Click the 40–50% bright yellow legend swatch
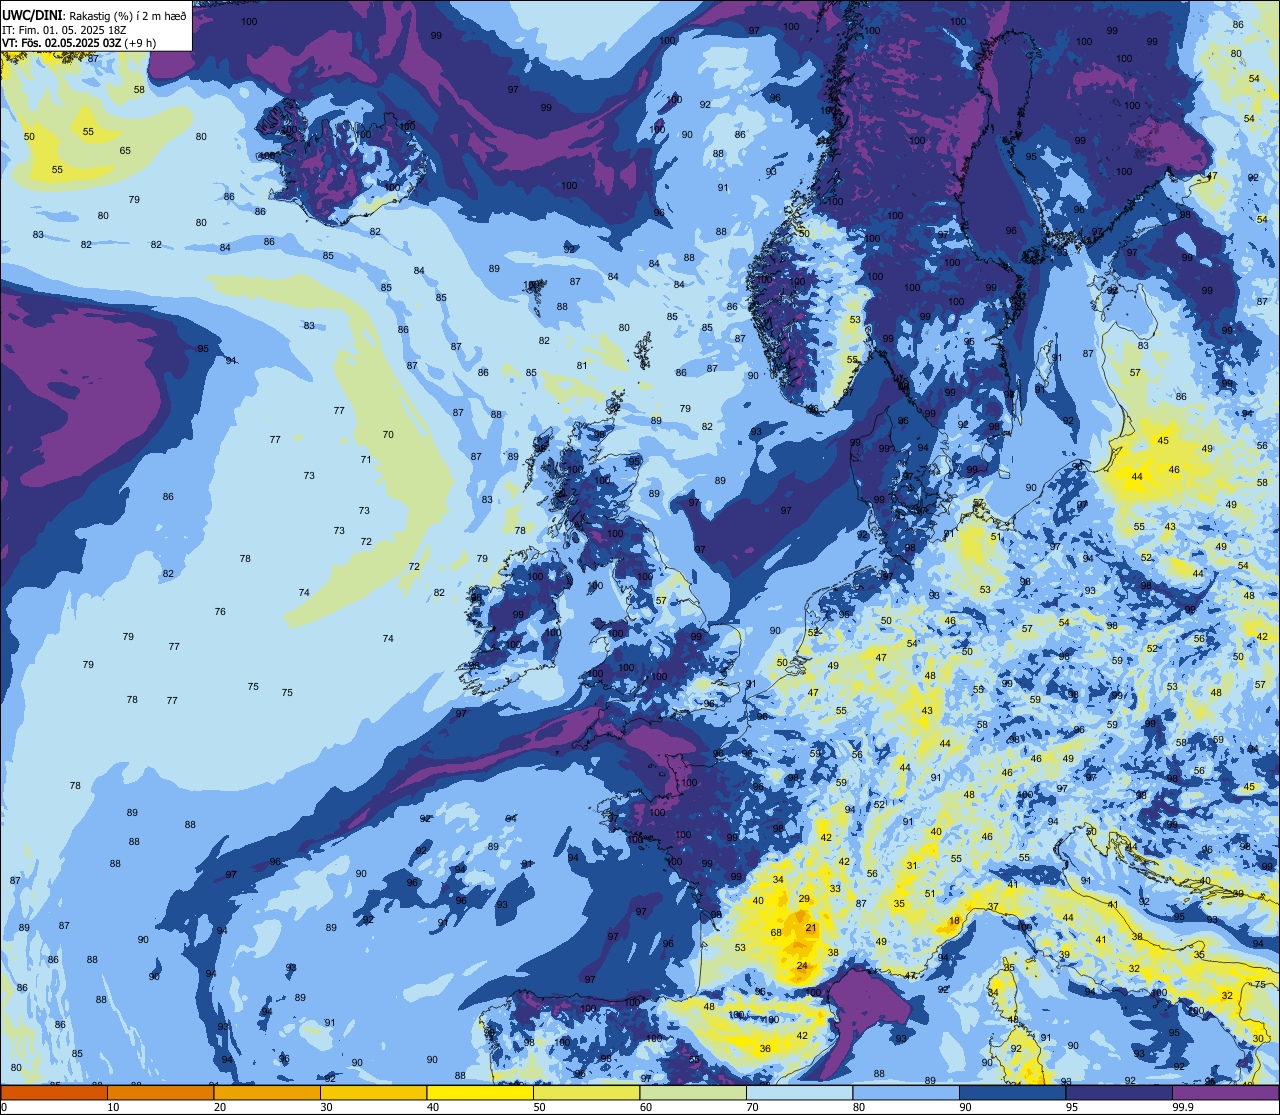 pyautogui.click(x=480, y=1093)
